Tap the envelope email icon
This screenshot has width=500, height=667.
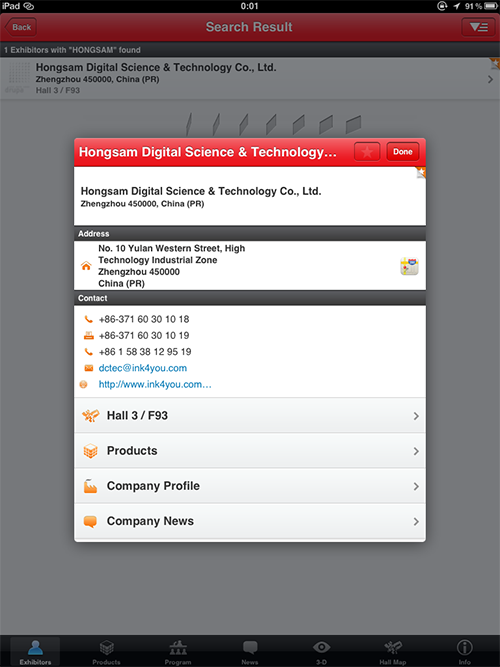(x=89, y=368)
